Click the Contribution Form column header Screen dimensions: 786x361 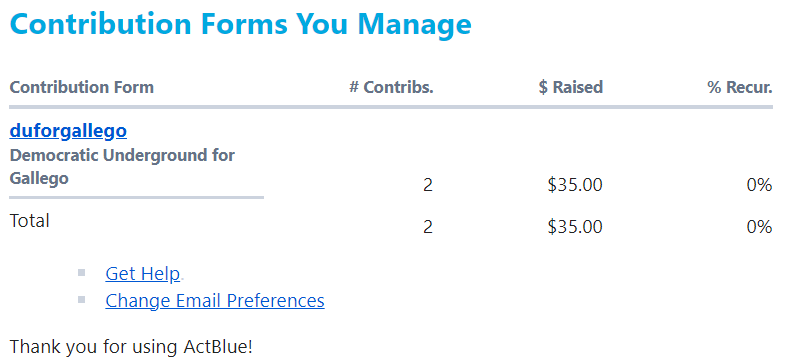pyautogui.click(x=82, y=87)
